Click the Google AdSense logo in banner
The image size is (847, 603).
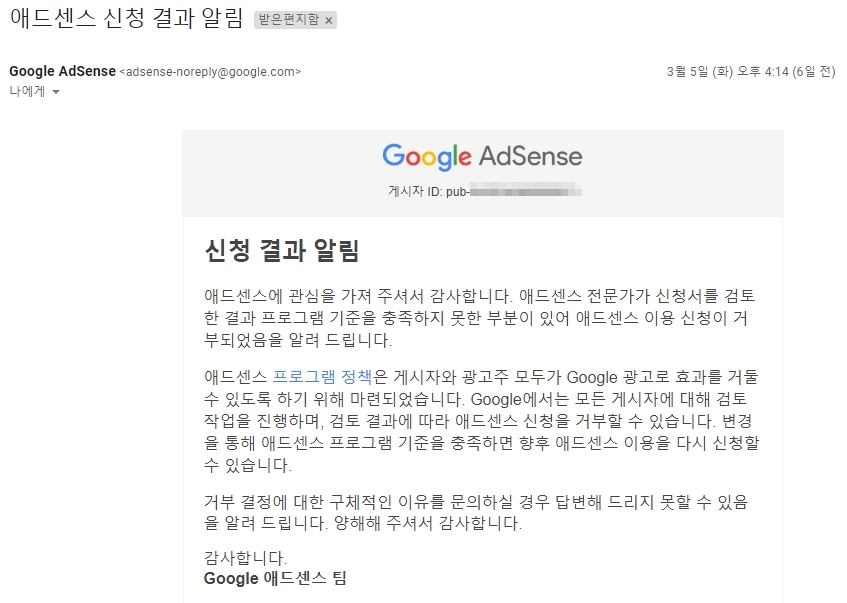pyautogui.click(x=482, y=156)
